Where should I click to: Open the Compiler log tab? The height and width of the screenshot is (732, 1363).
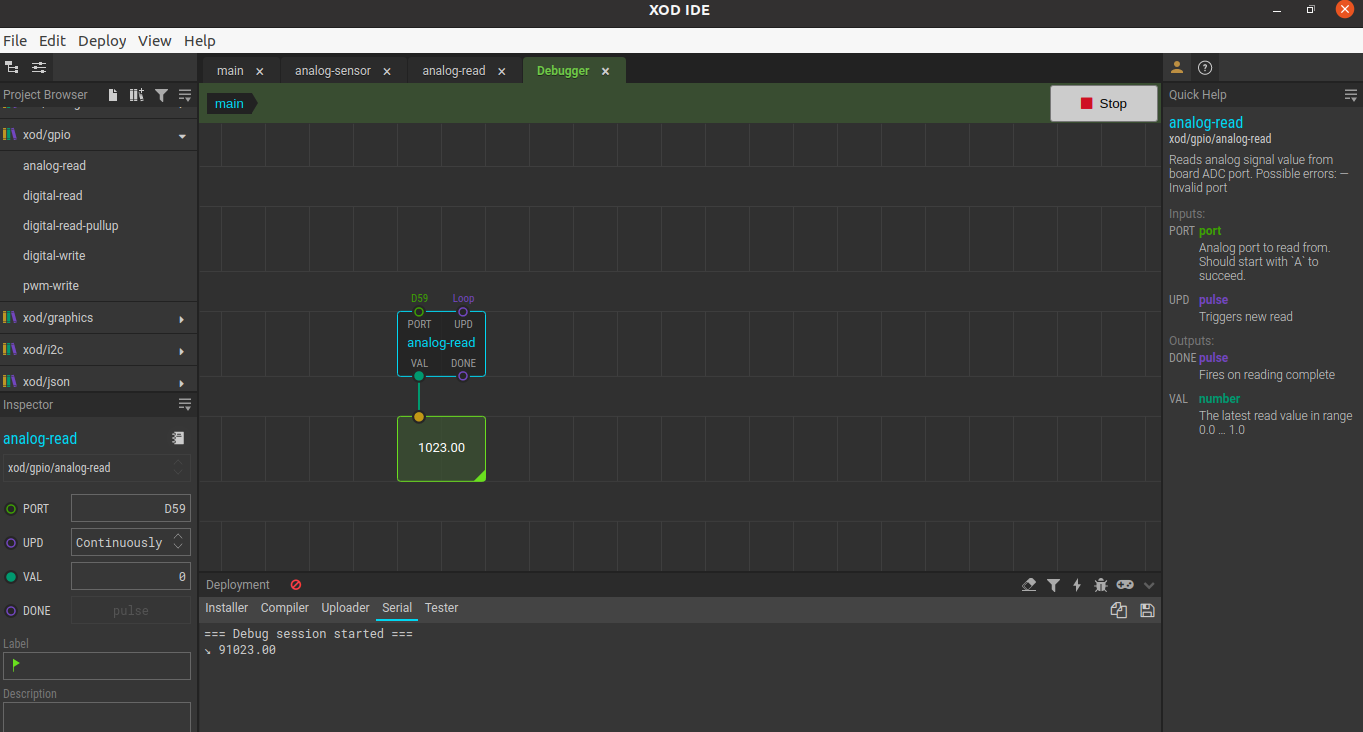(285, 608)
